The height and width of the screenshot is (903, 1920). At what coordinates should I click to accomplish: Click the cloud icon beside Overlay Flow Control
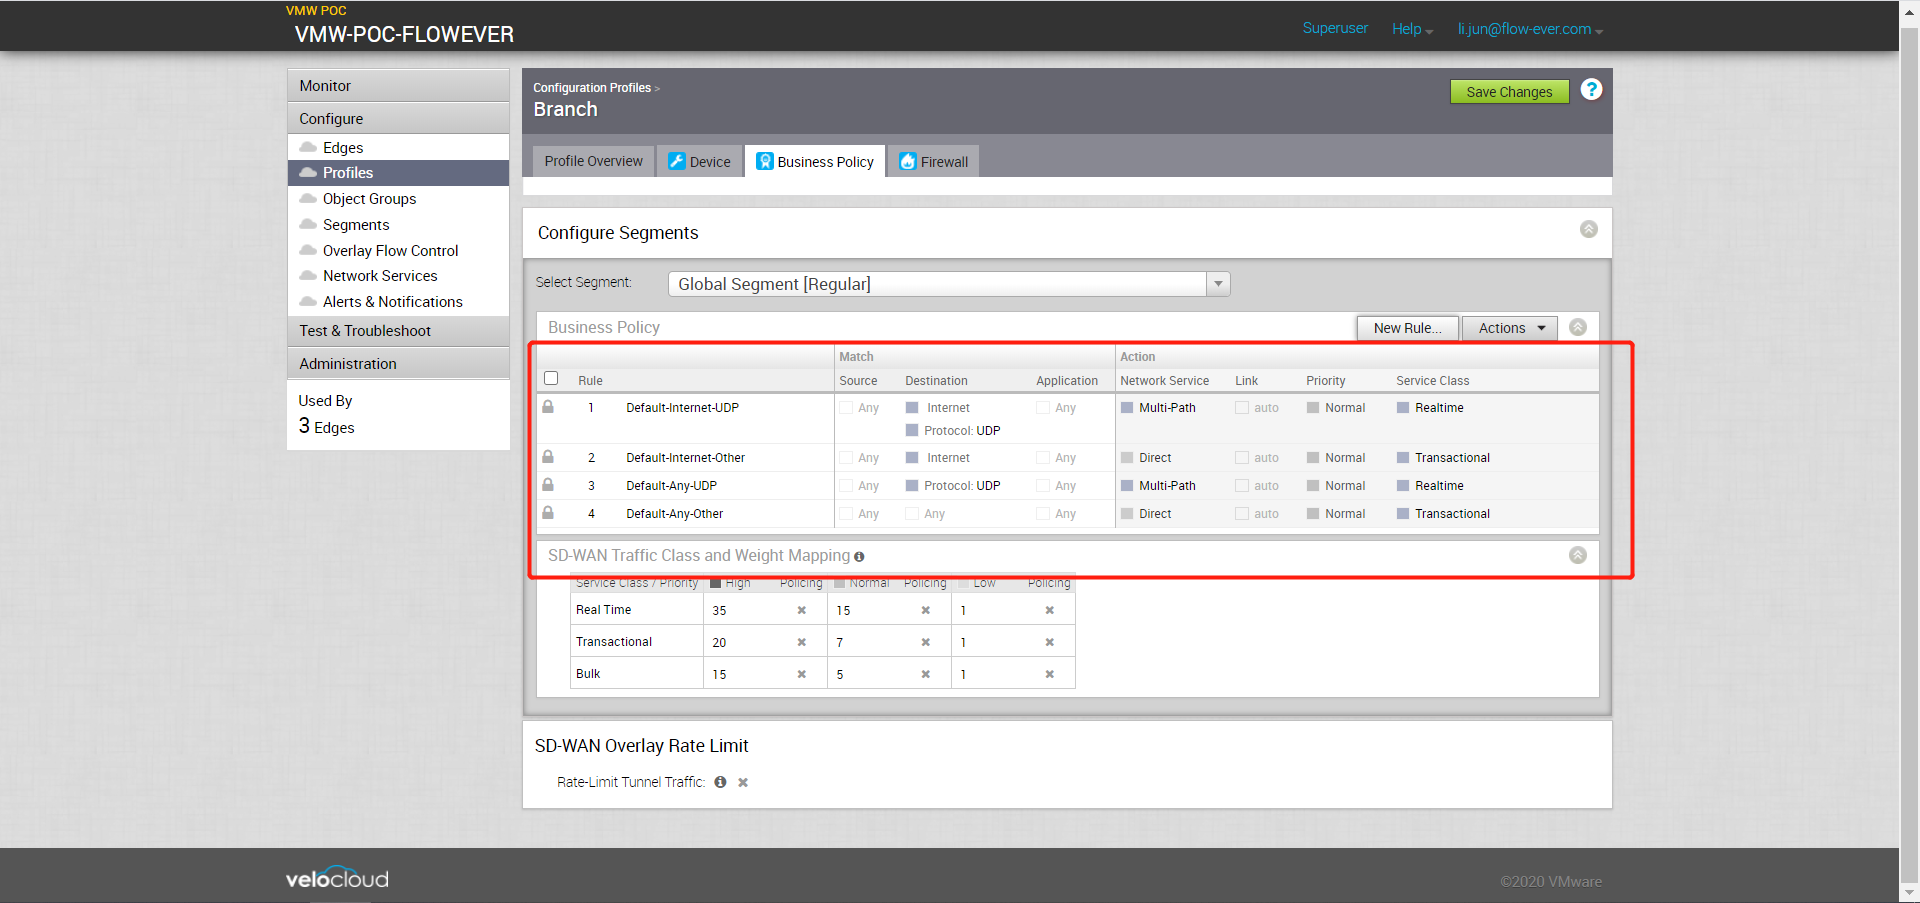308,250
